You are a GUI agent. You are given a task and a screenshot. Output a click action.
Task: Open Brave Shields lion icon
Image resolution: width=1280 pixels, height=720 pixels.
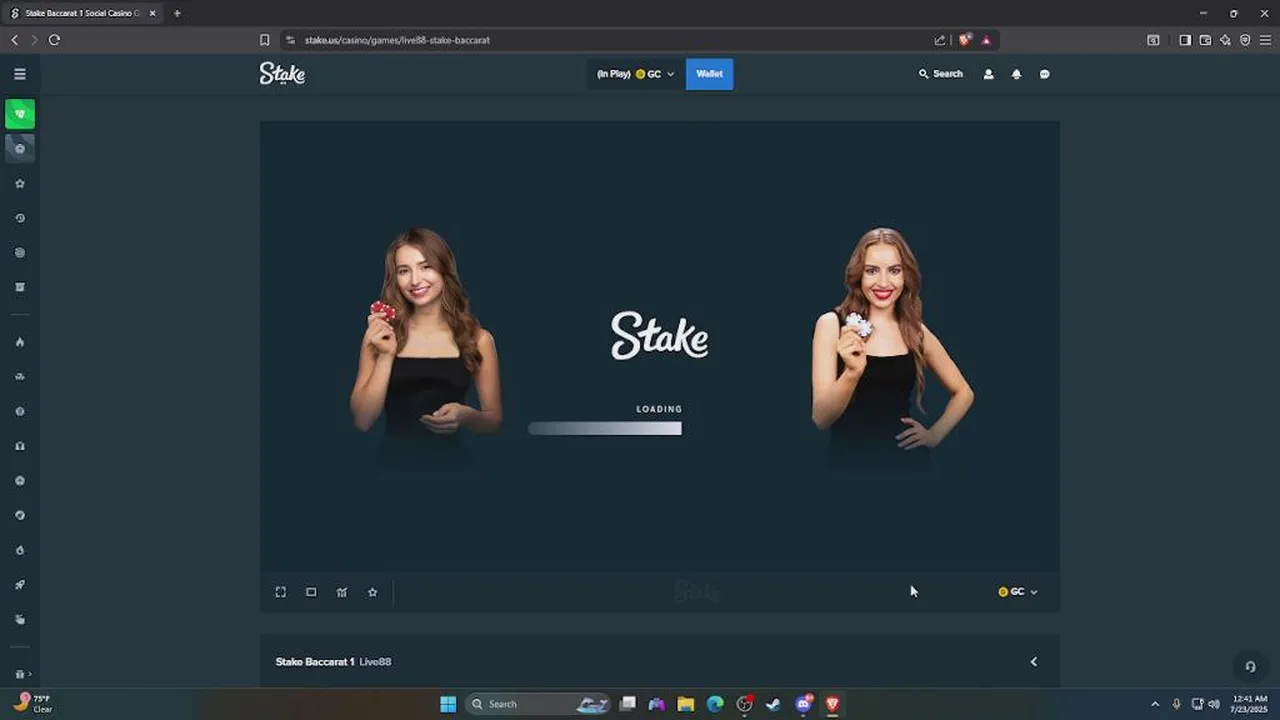(964, 40)
